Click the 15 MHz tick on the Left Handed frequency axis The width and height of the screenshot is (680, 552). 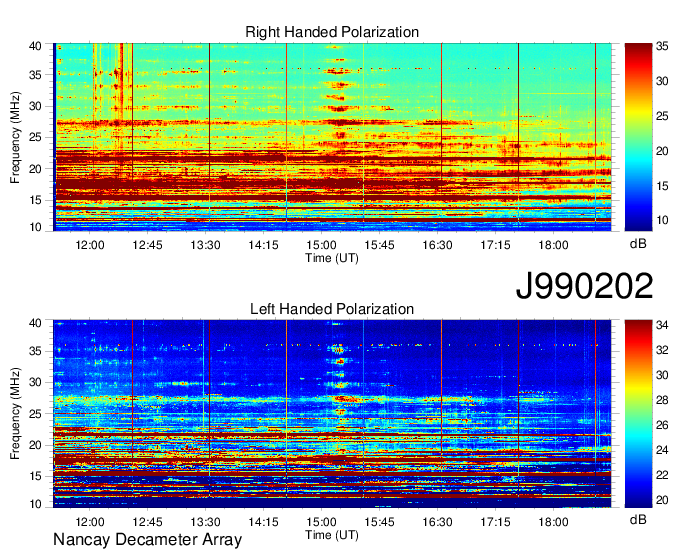(35, 477)
